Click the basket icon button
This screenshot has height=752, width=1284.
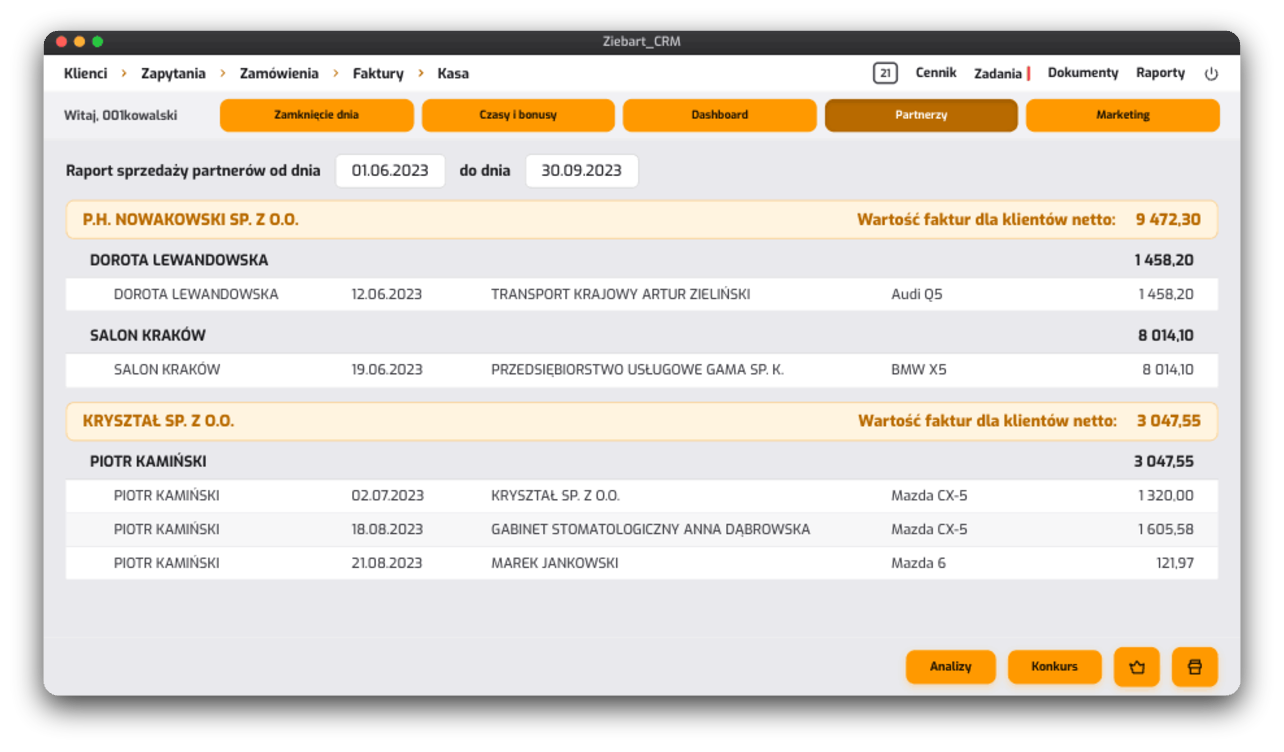1137,667
